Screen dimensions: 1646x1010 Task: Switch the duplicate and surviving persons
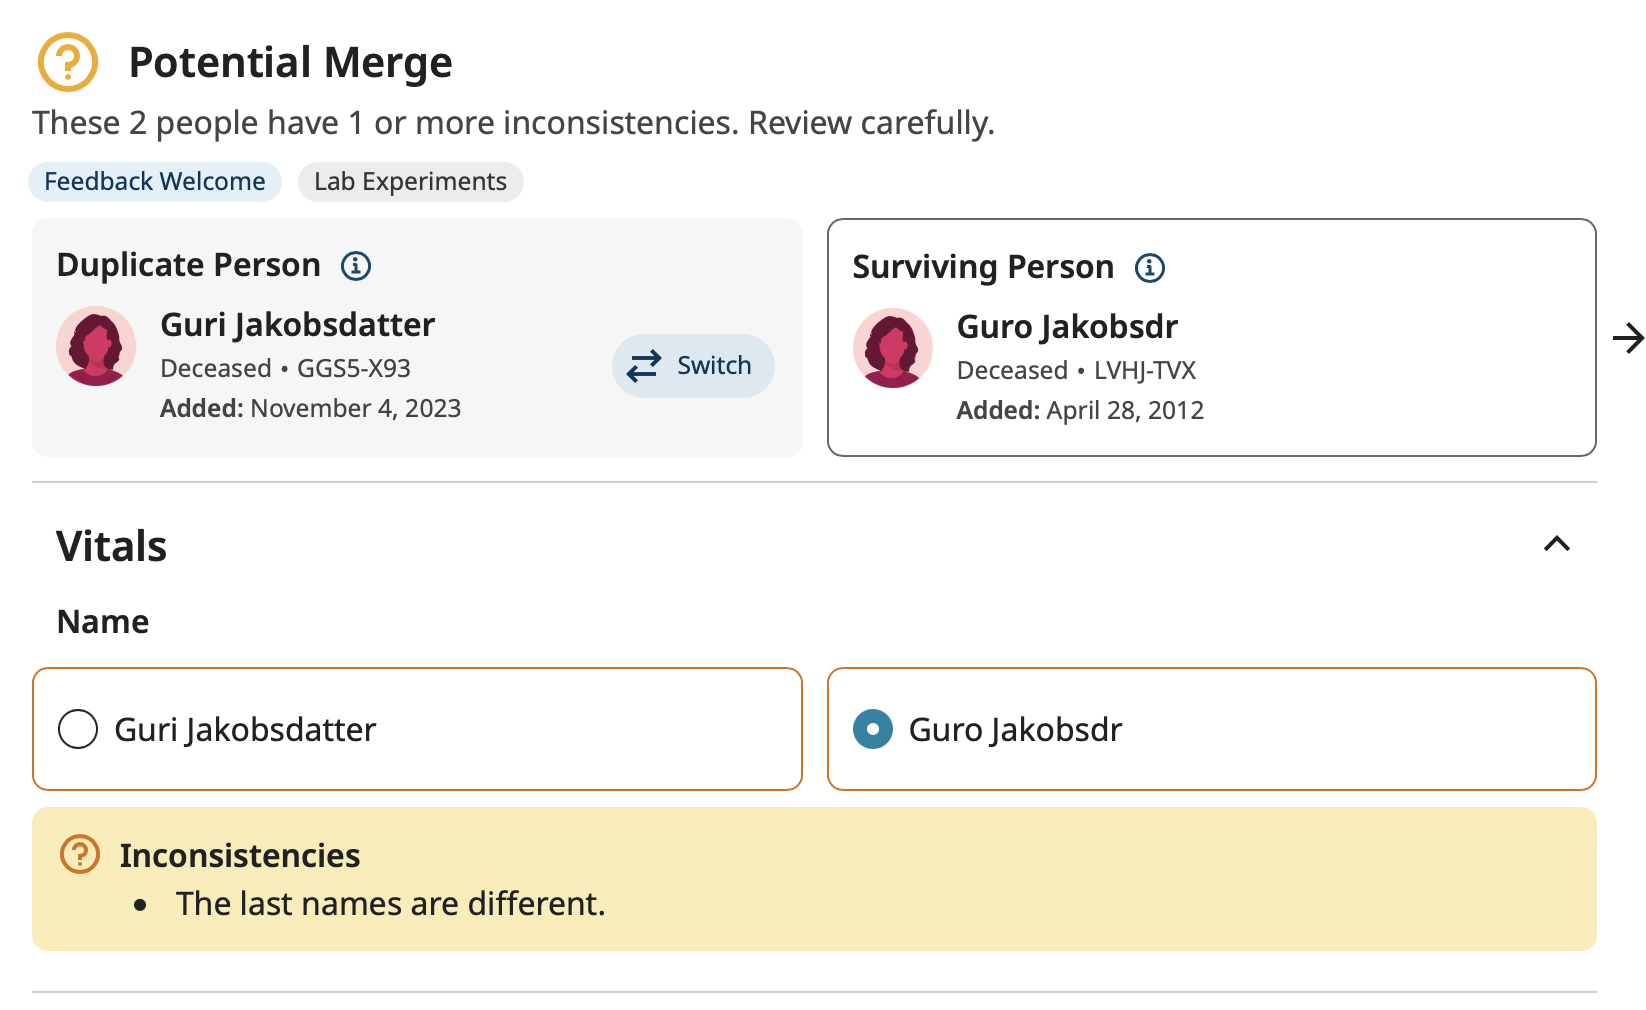[x=693, y=366]
